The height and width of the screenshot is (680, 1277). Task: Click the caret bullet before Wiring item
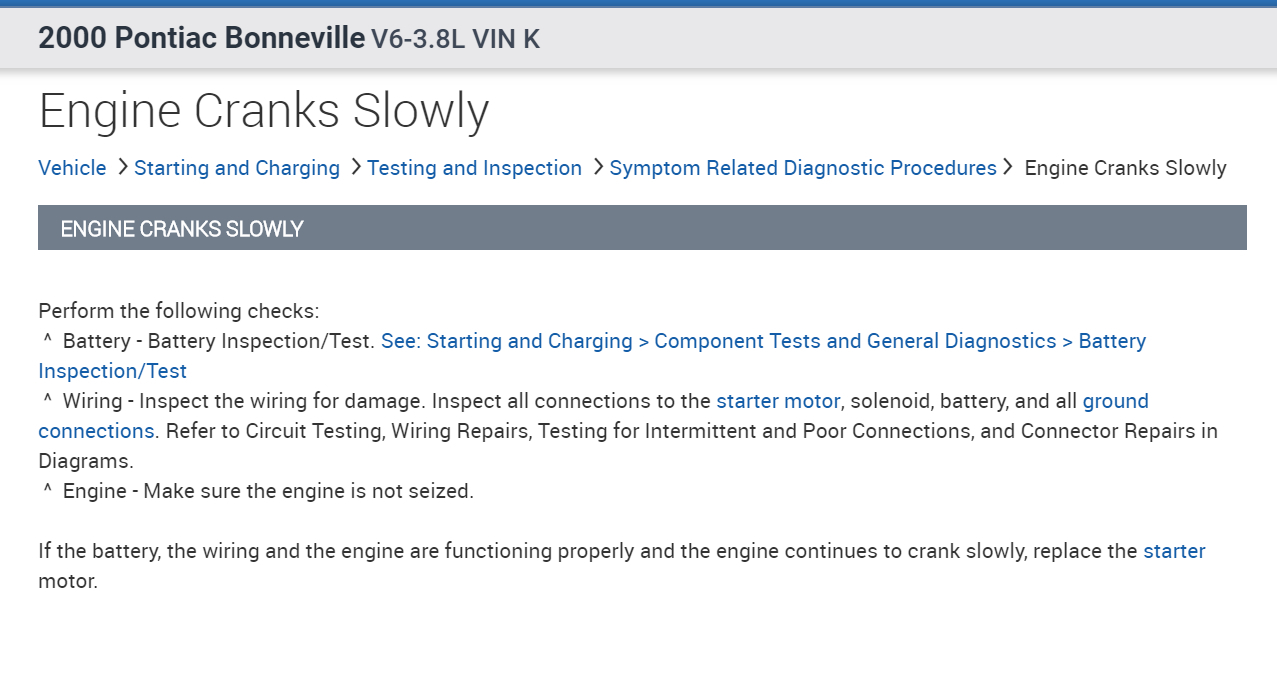47,401
